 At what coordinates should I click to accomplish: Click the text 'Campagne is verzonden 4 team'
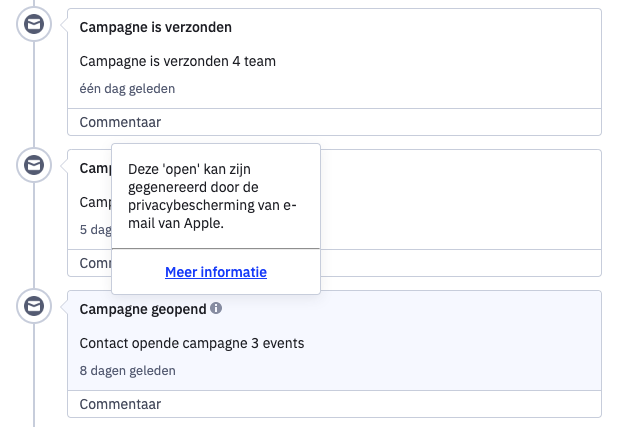point(178,61)
